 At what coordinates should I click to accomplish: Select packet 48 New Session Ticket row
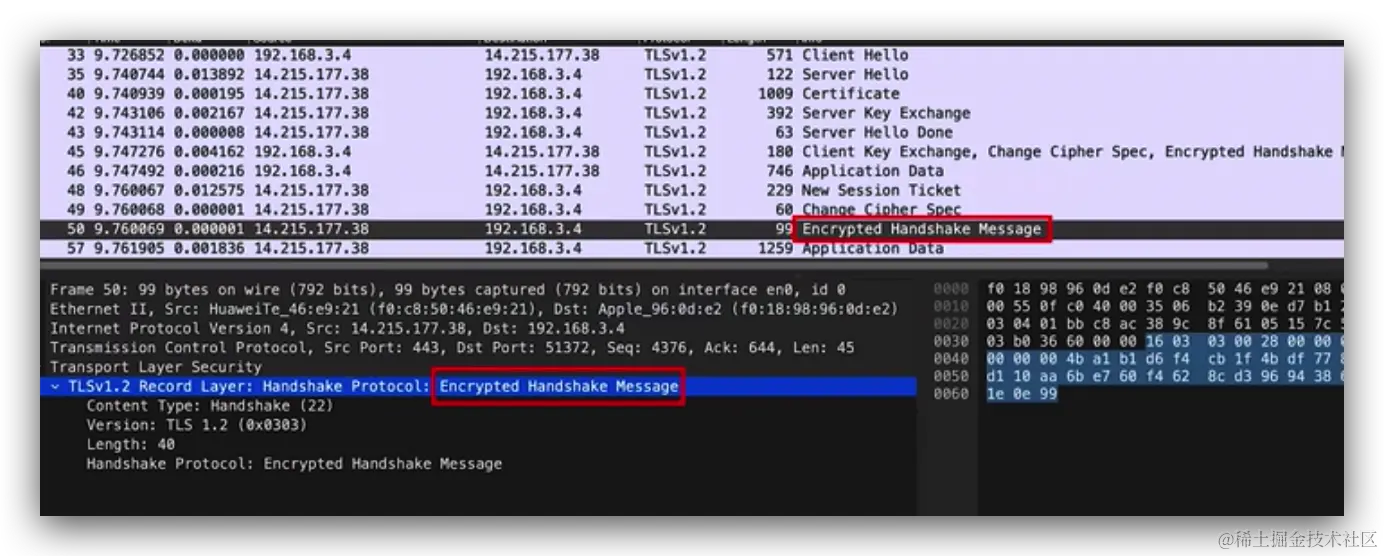(x=692, y=190)
